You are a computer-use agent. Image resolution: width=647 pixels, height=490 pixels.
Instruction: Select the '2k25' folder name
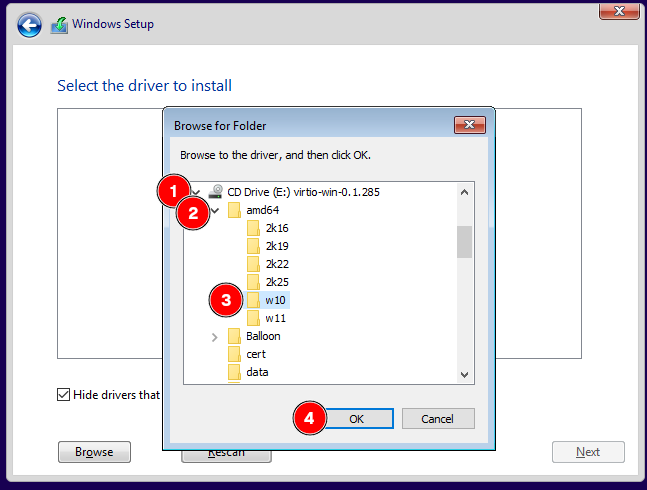277,282
